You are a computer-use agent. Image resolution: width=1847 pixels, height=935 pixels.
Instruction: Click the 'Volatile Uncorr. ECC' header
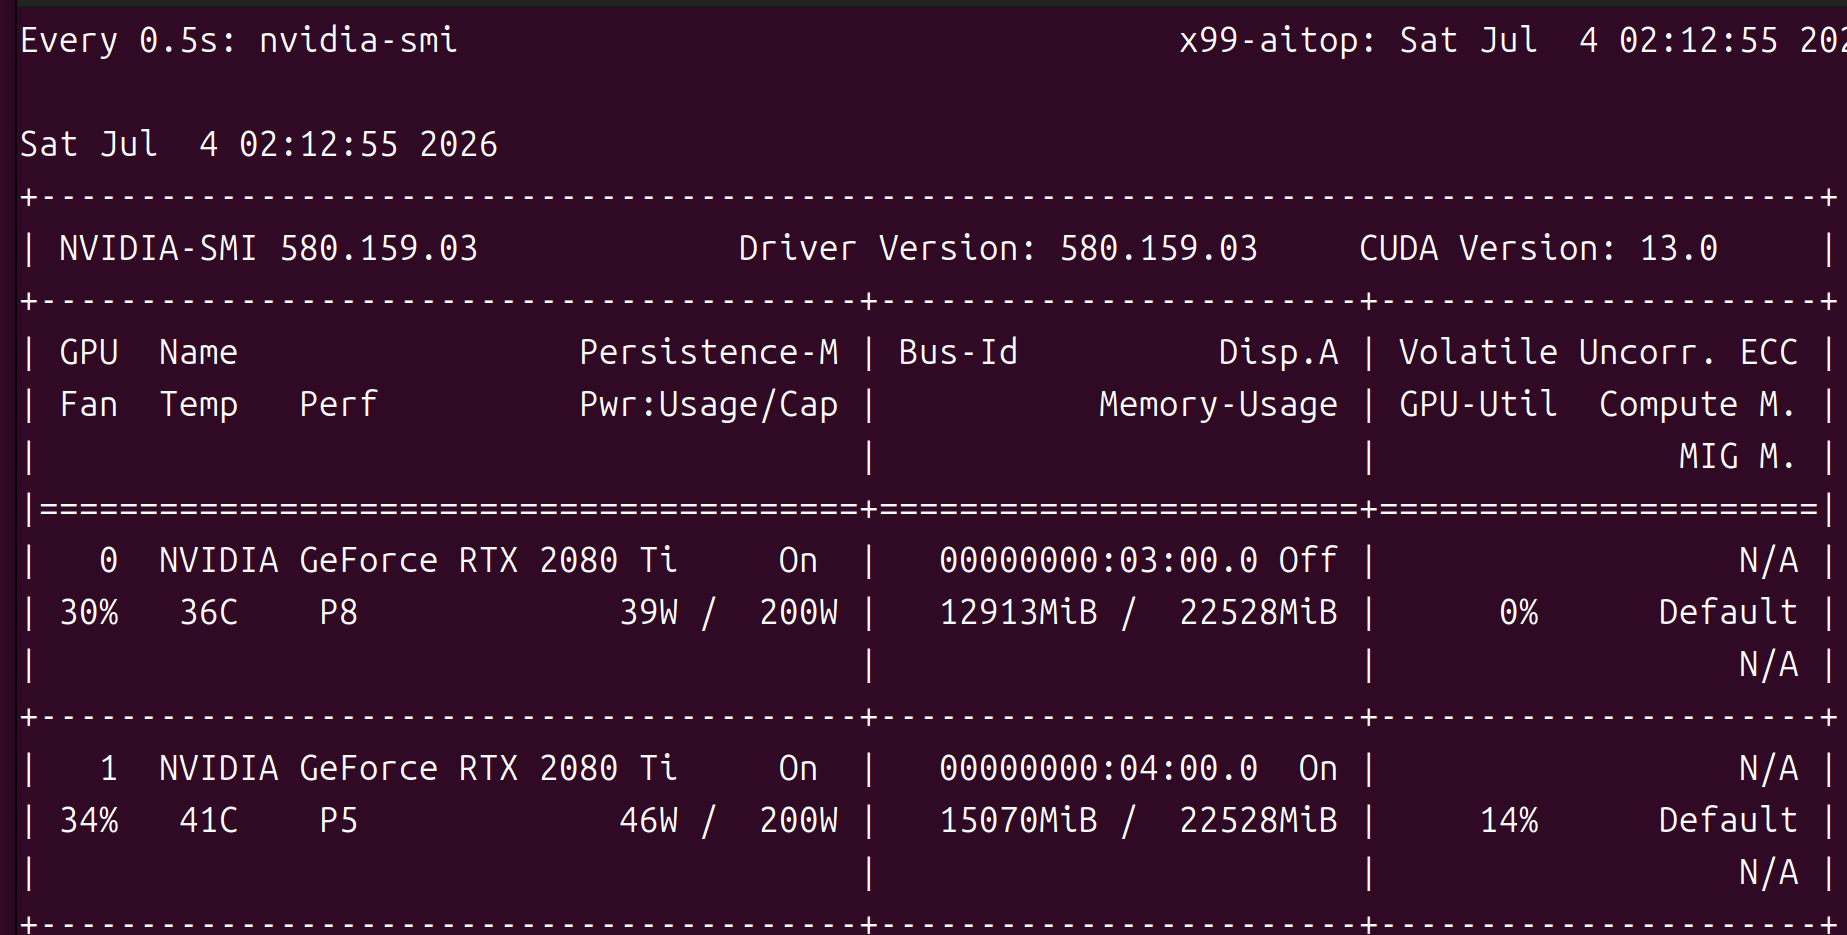click(1598, 352)
